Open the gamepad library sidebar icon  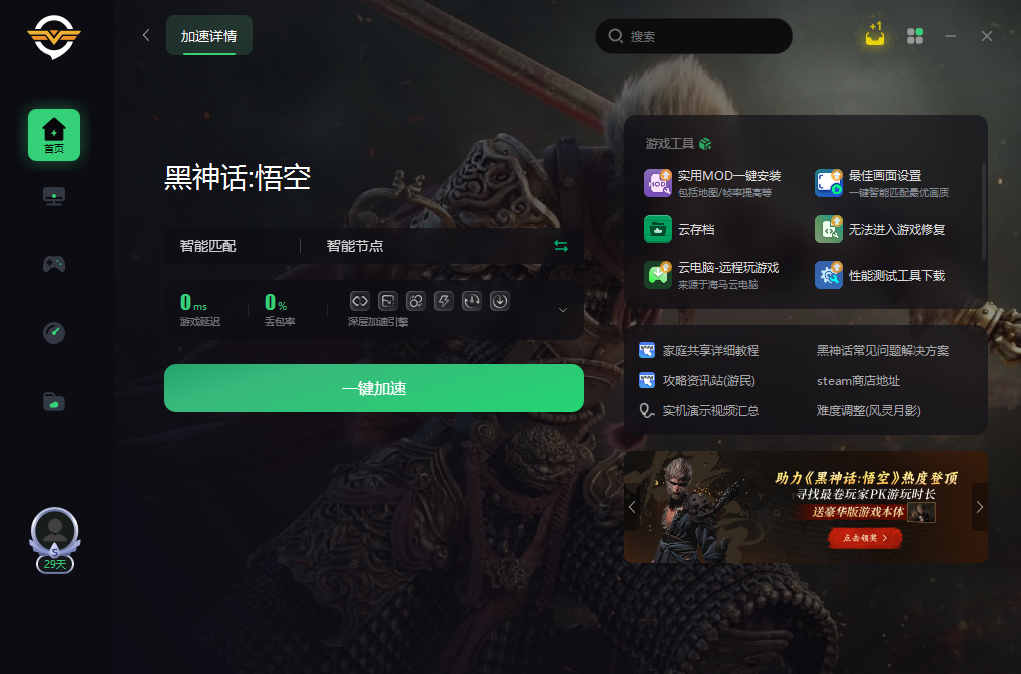click(53, 264)
